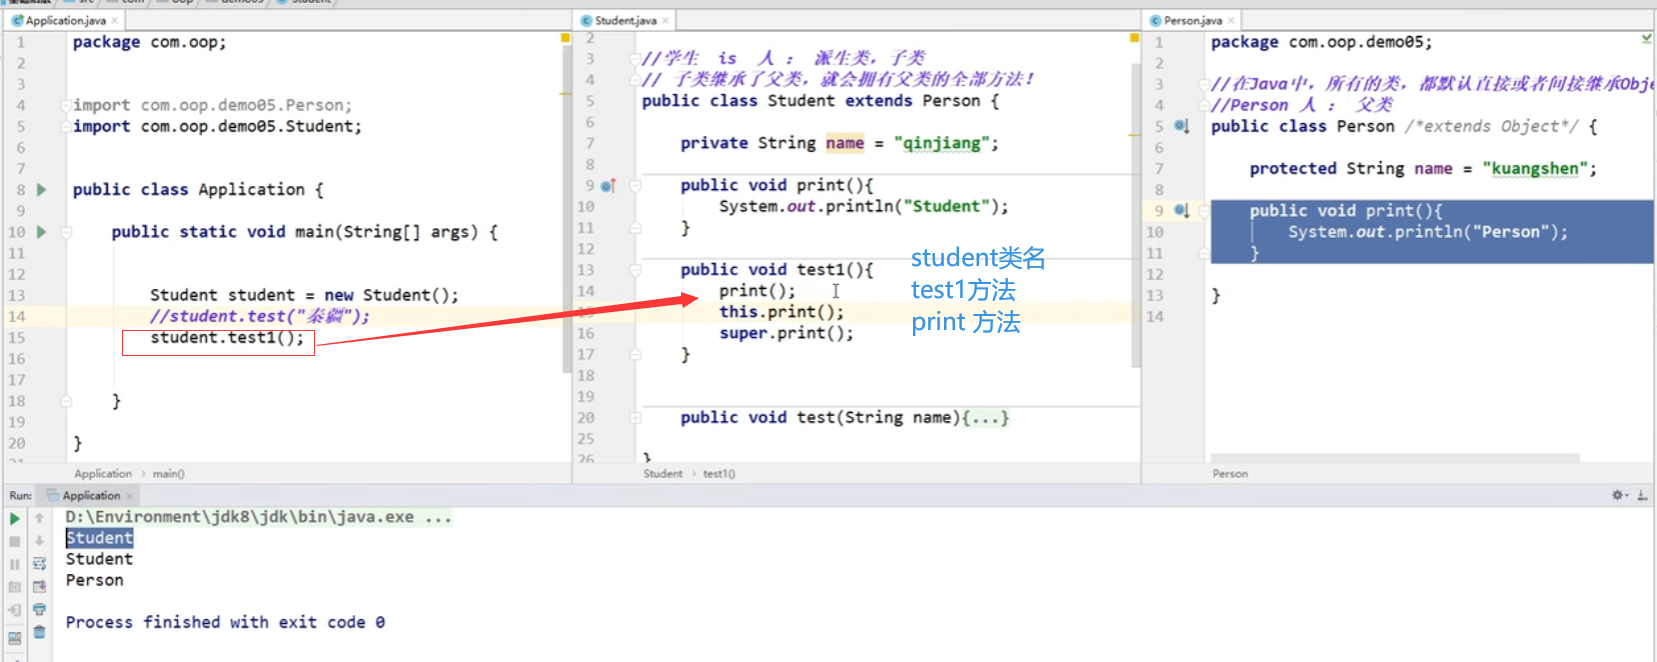Click run gutter arrow beside main method

pos(41,231)
